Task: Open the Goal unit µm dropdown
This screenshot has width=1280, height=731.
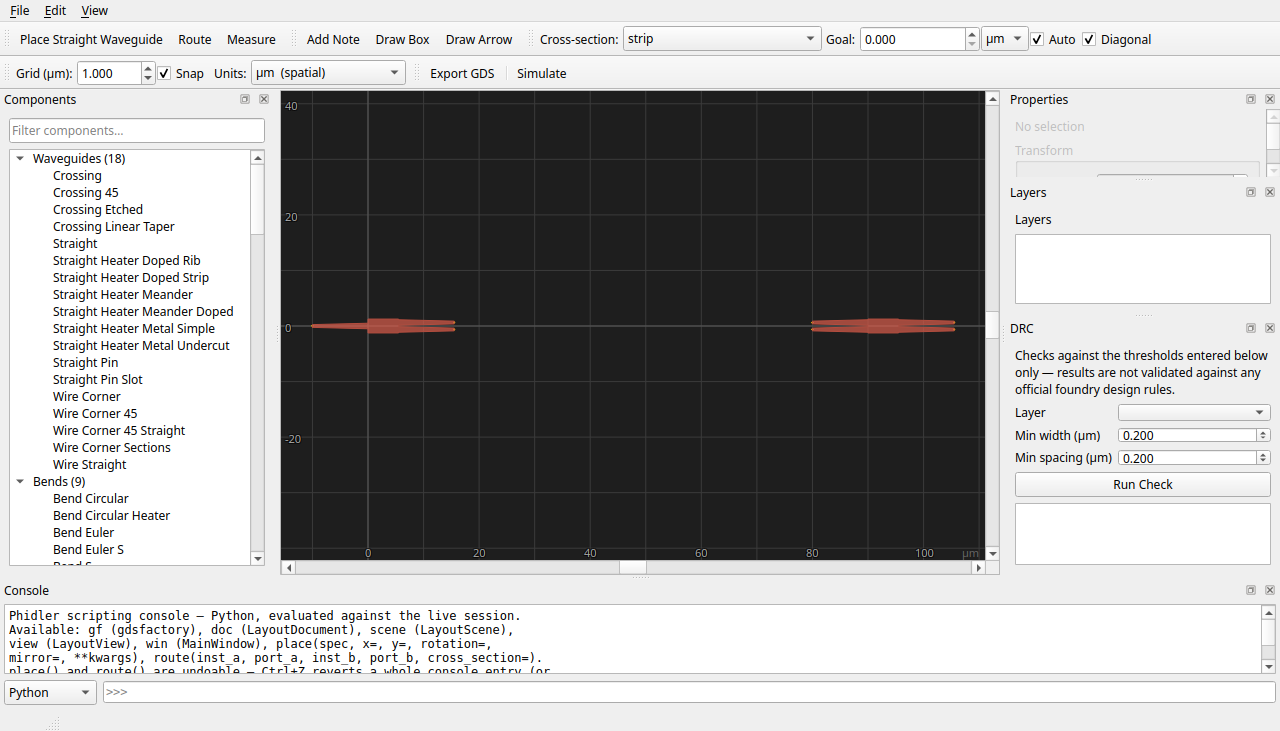Action: [x=1005, y=39]
